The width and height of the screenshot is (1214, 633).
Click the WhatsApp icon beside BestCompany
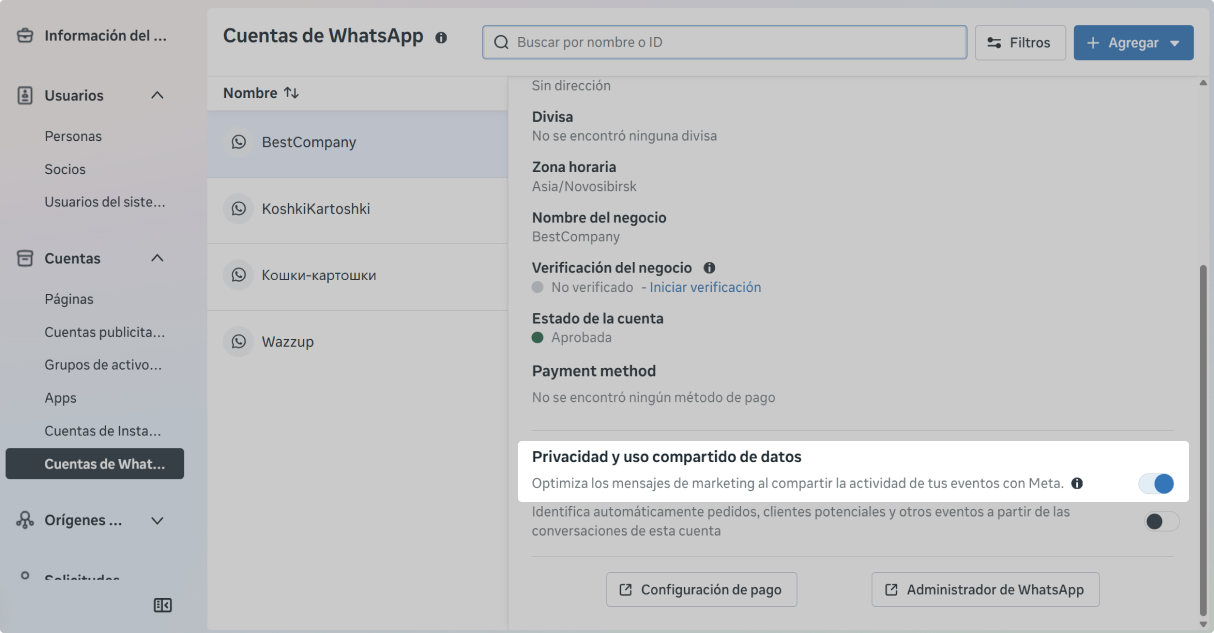click(x=238, y=141)
